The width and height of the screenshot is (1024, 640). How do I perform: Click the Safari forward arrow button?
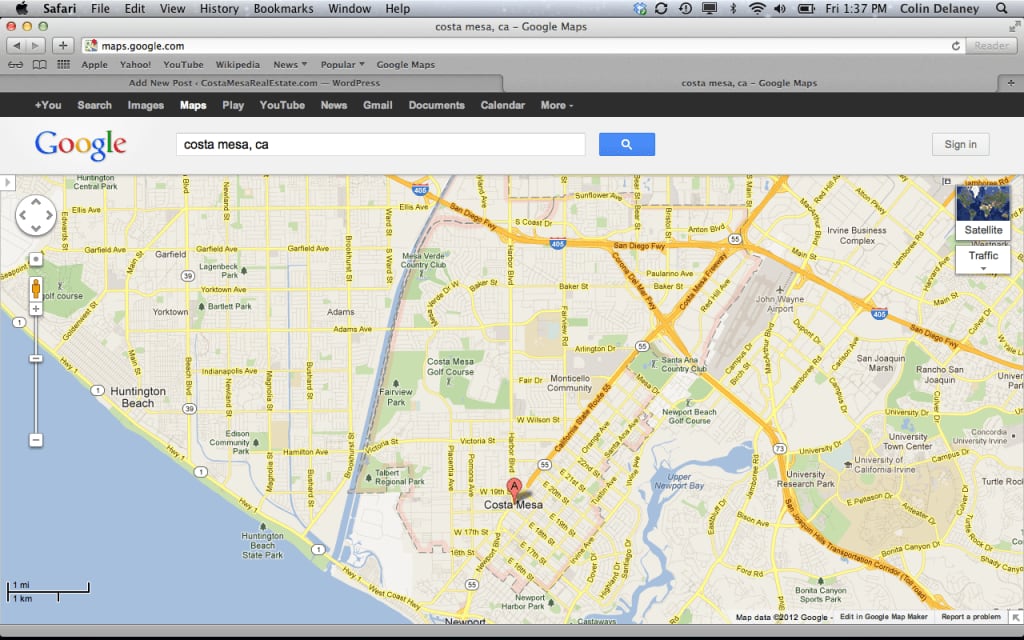(x=36, y=46)
